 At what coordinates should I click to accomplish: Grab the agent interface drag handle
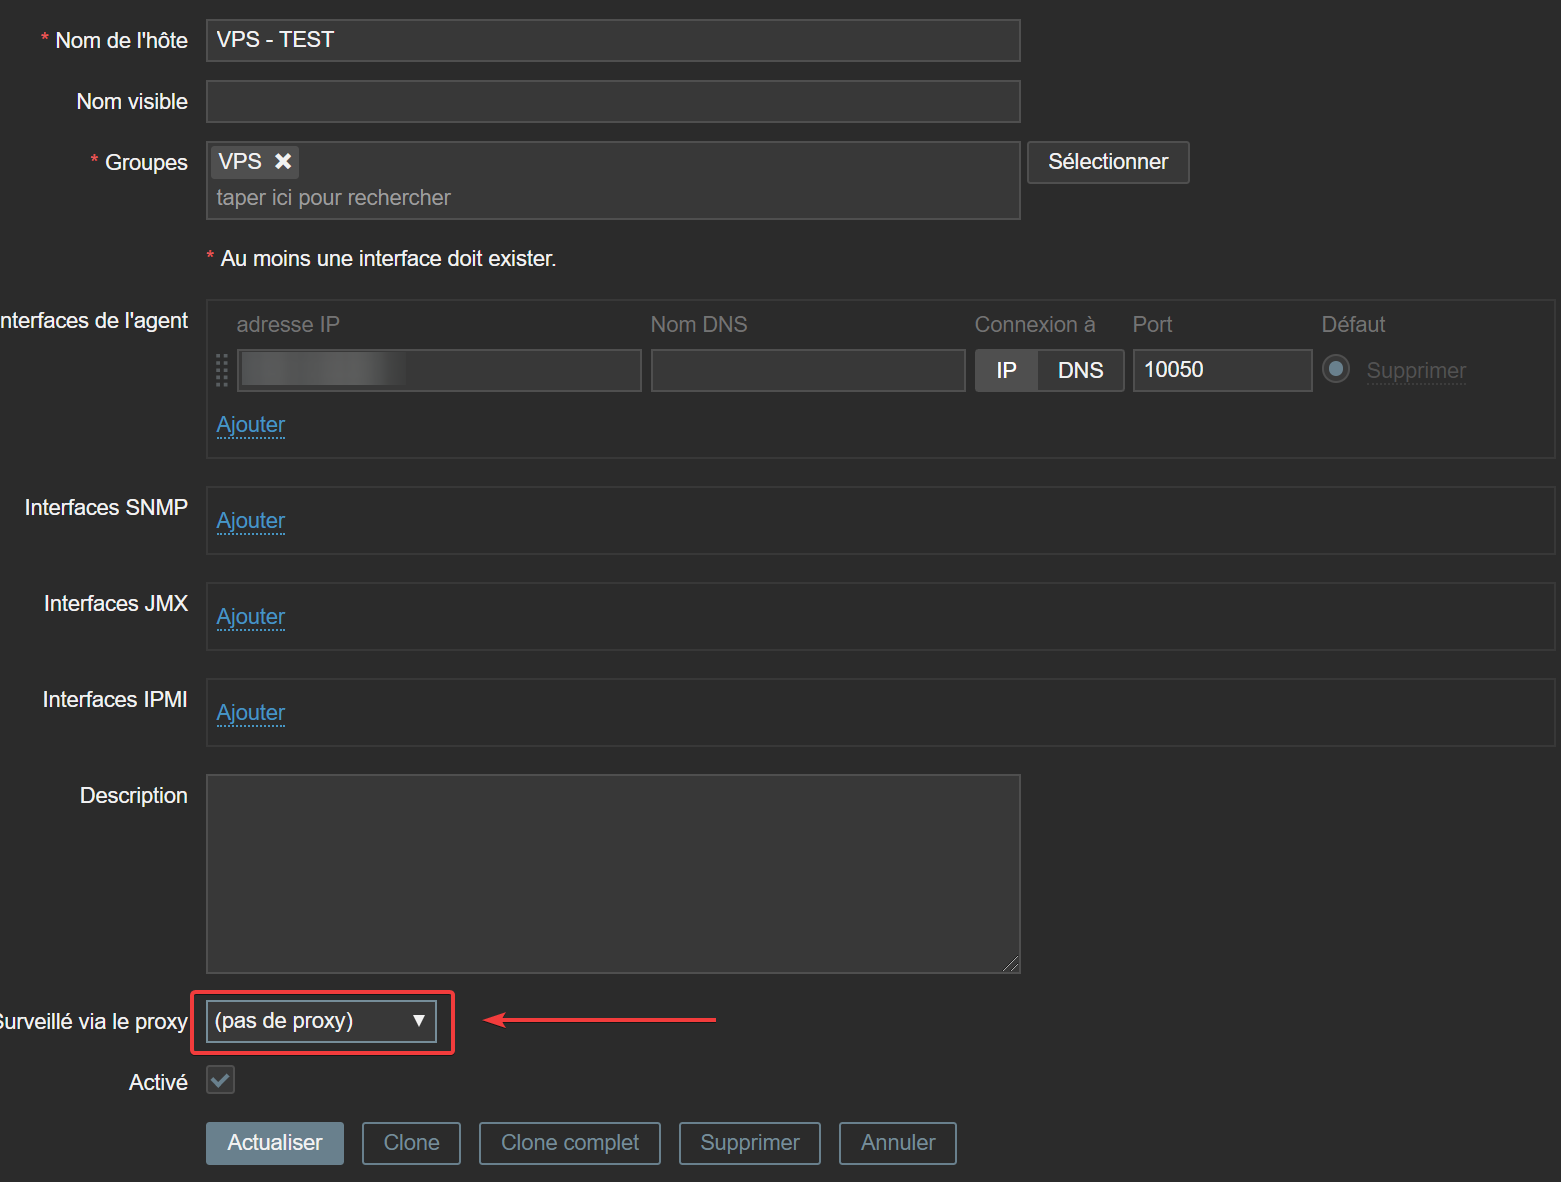(x=222, y=370)
